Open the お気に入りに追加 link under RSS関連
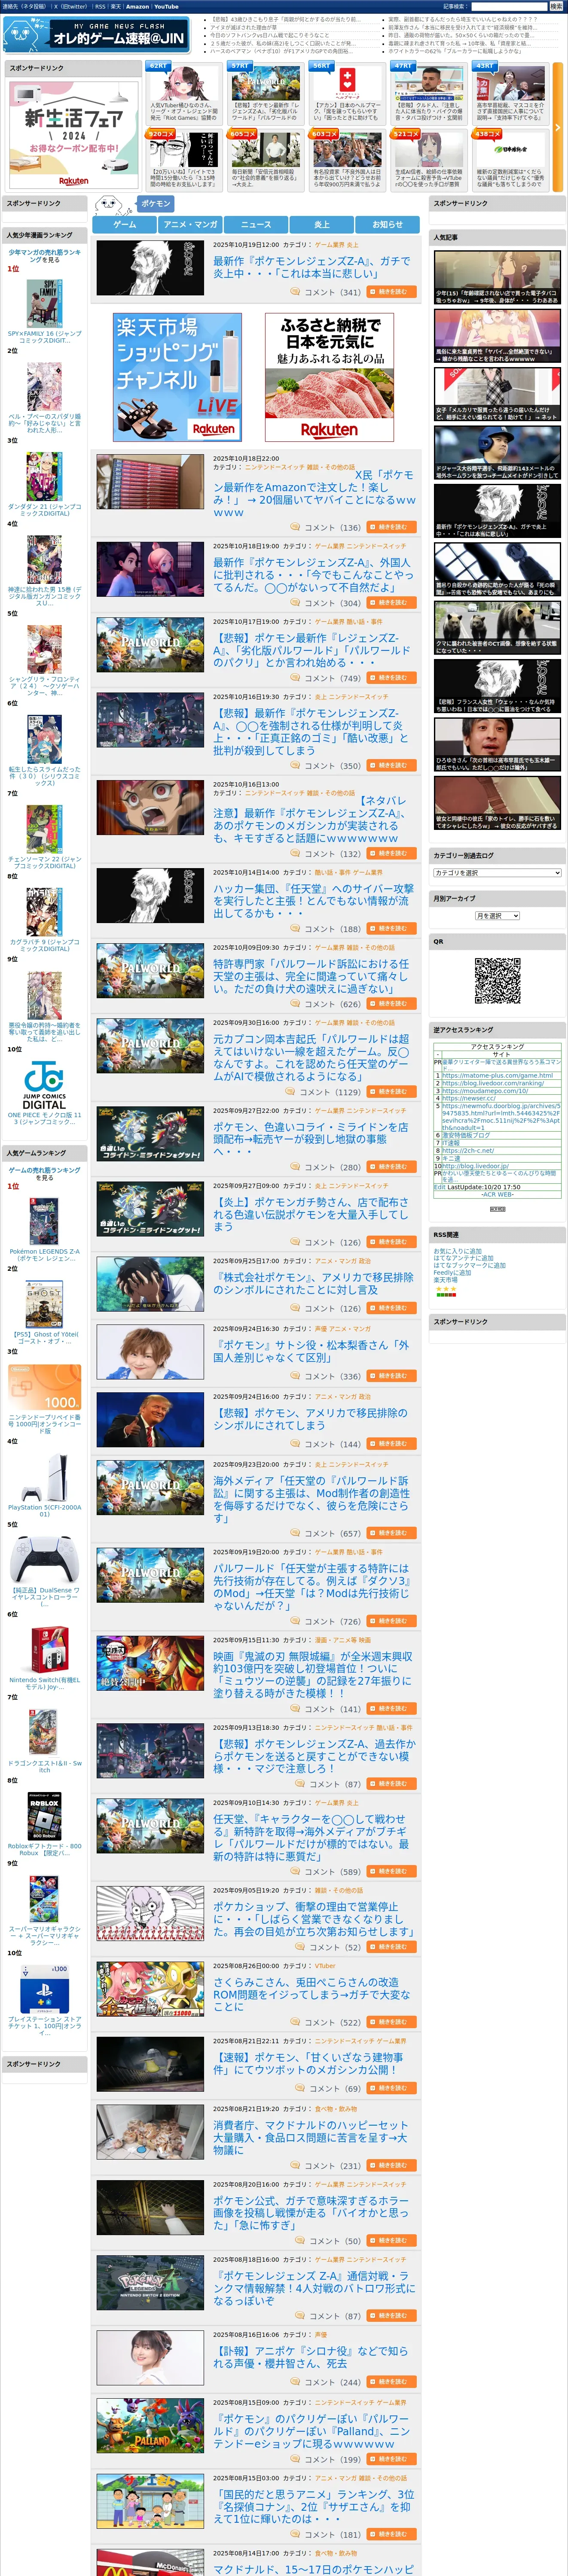The image size is (568, 2576). pos(457,1251)
